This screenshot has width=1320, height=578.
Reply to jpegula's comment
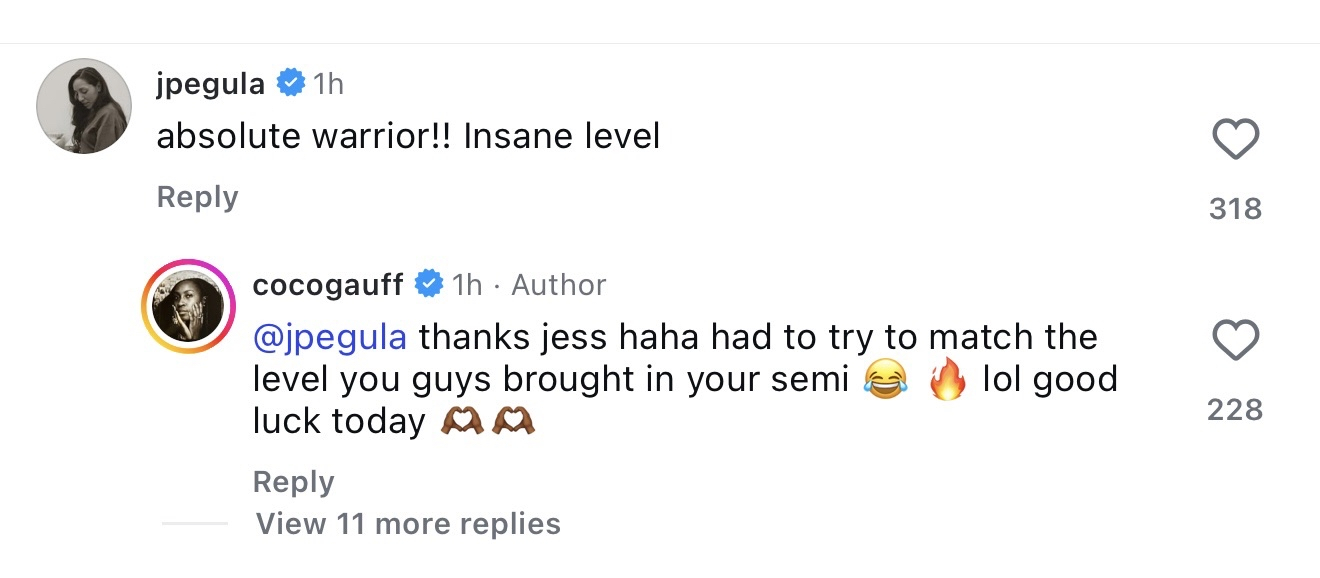click(x=197, y=197)
